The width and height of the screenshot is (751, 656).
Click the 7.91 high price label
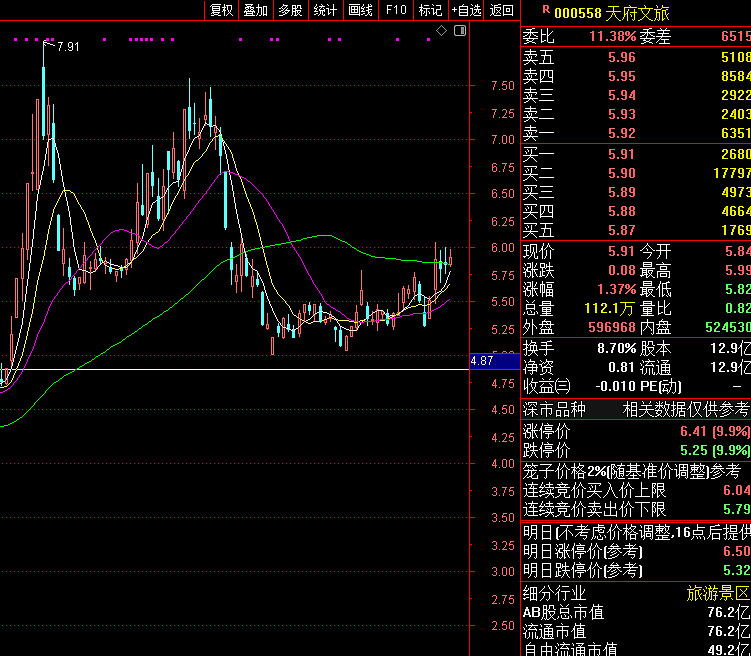(68, 47)
